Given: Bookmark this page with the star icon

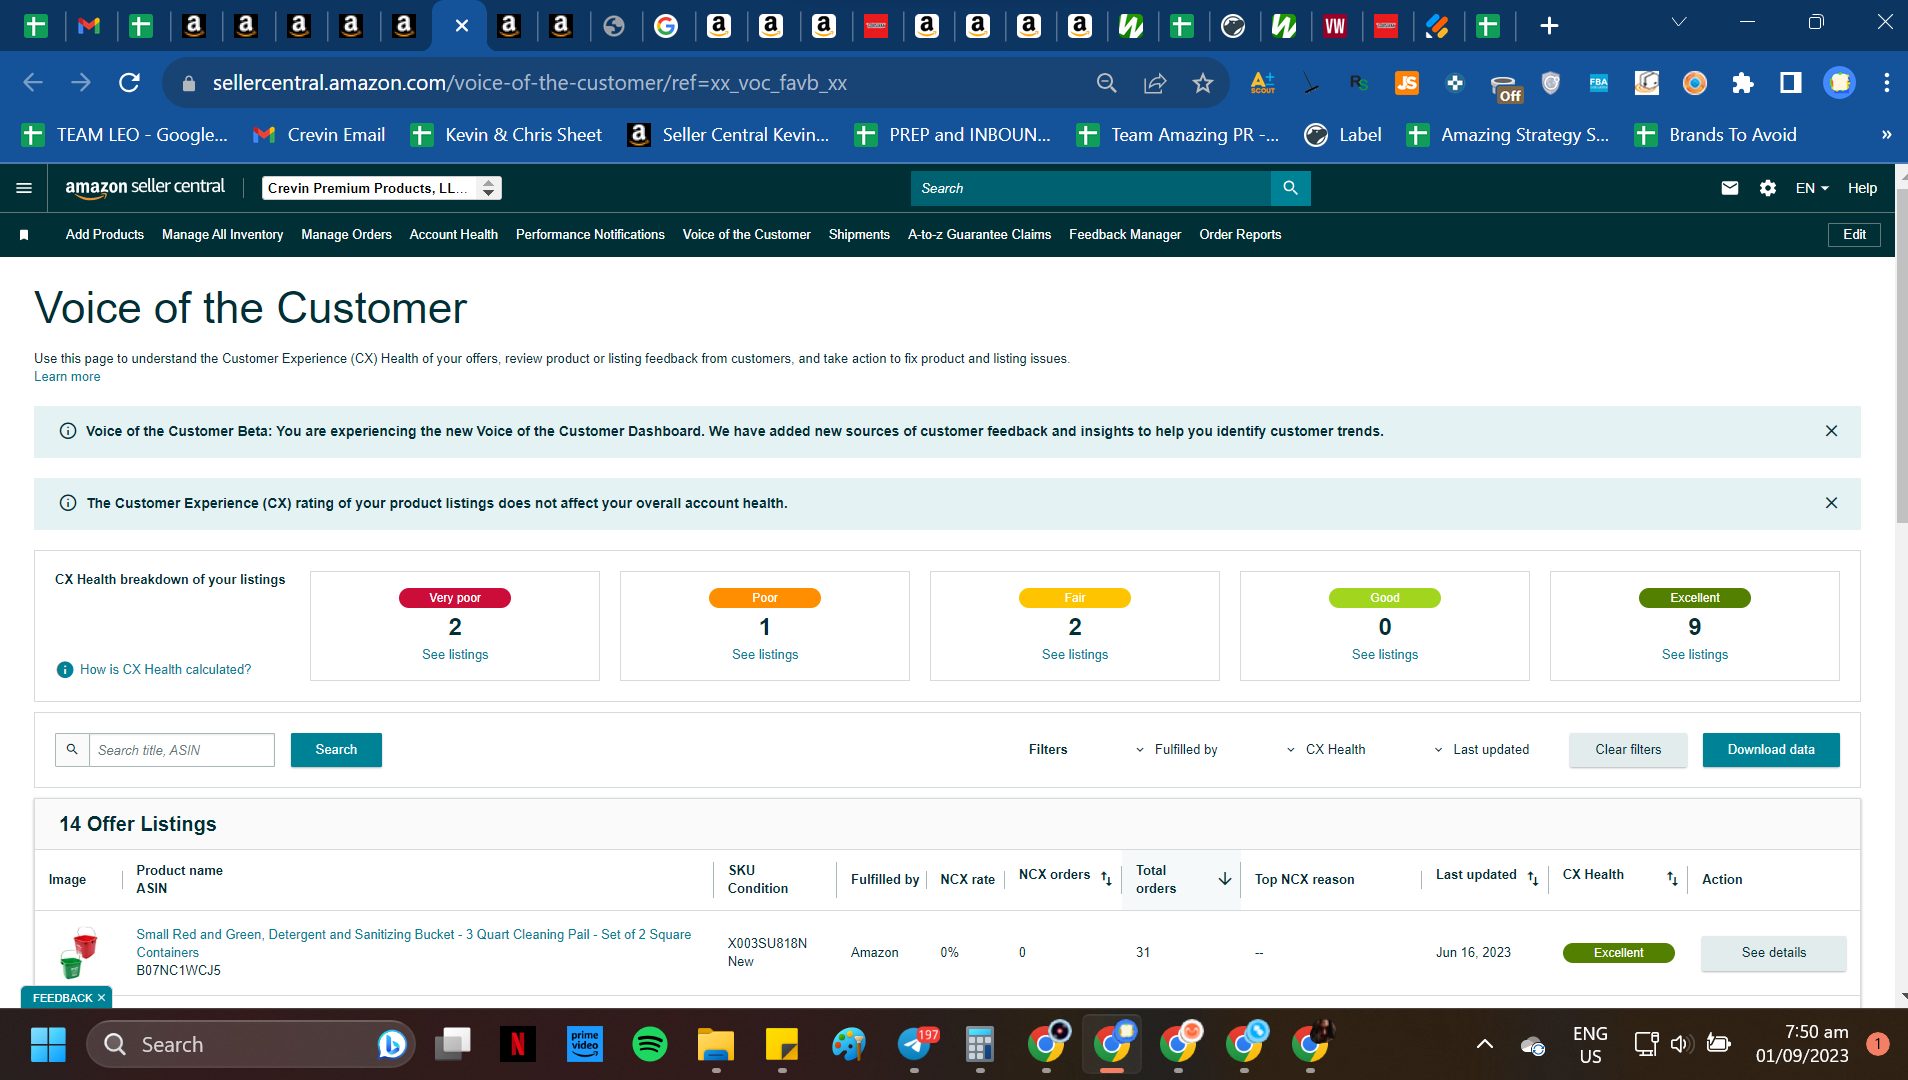Looking at the screenshot, I should (1203, 83).
